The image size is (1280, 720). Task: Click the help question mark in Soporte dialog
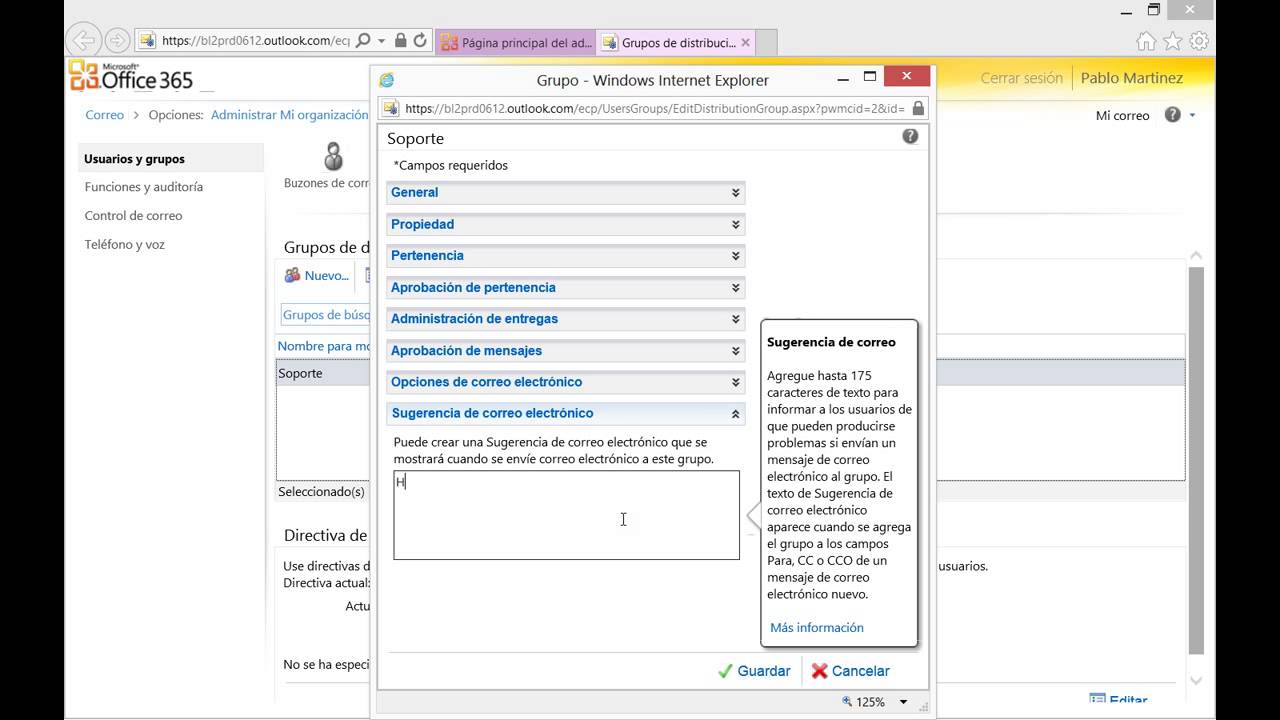coord(910,136)
